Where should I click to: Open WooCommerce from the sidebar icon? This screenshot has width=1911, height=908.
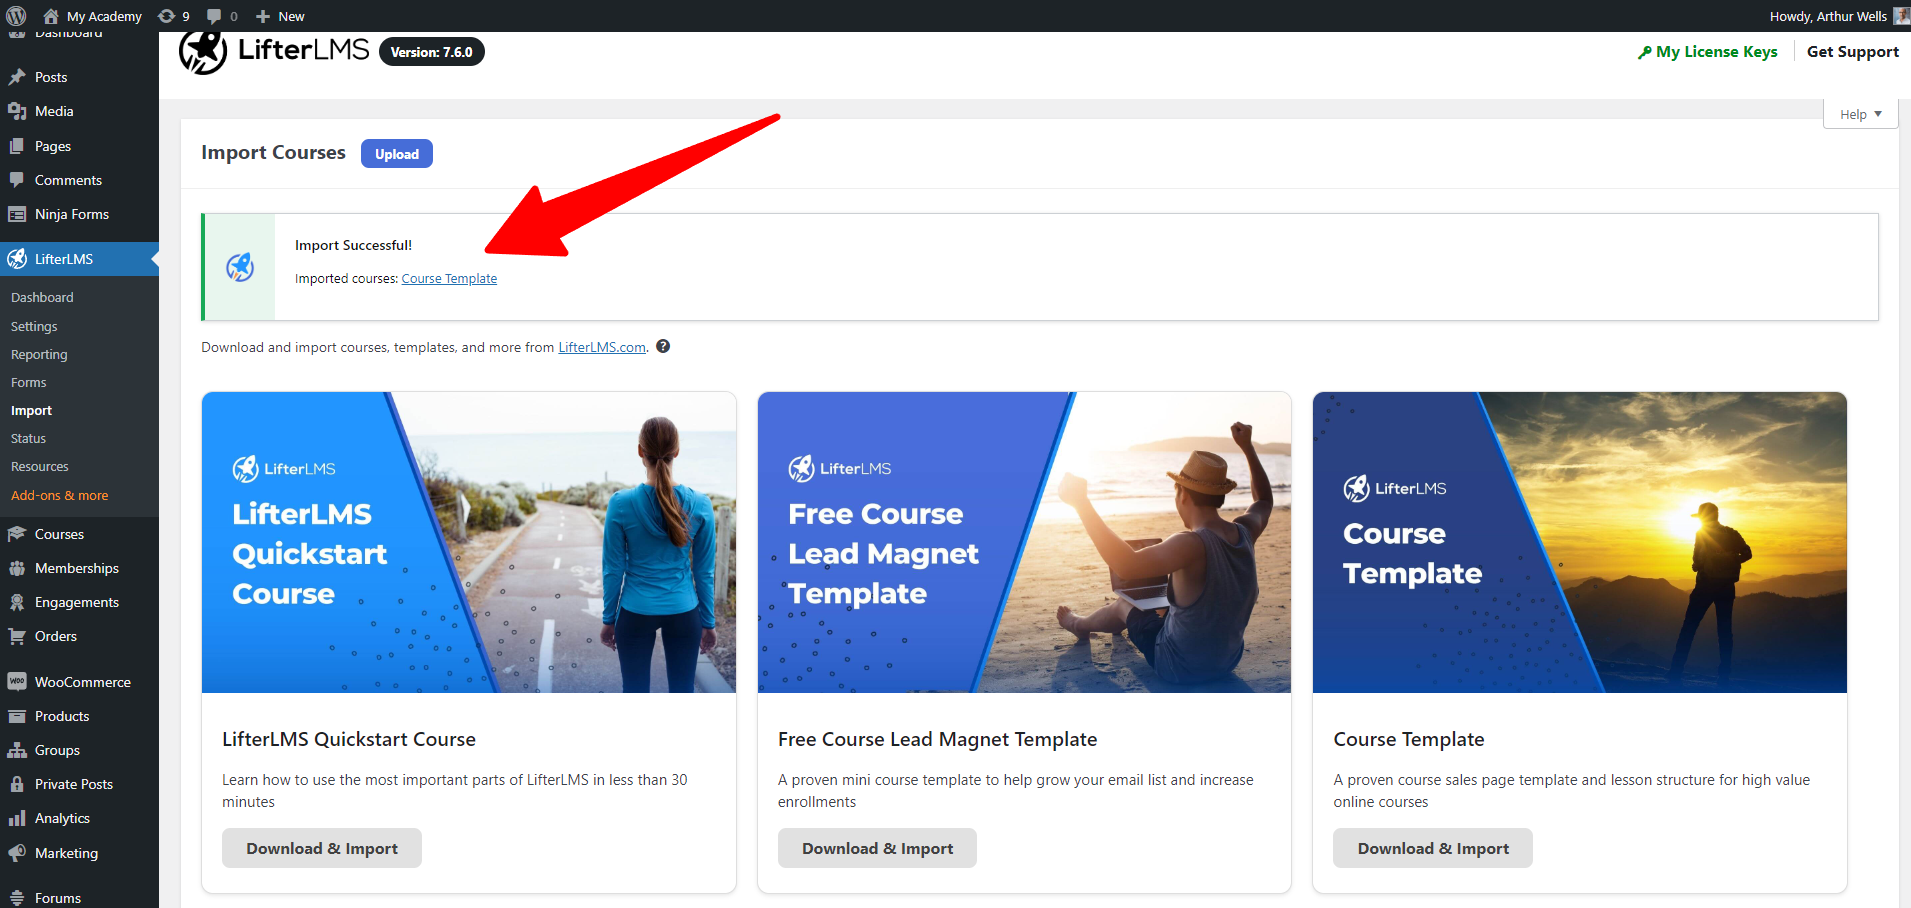[18, 681]
